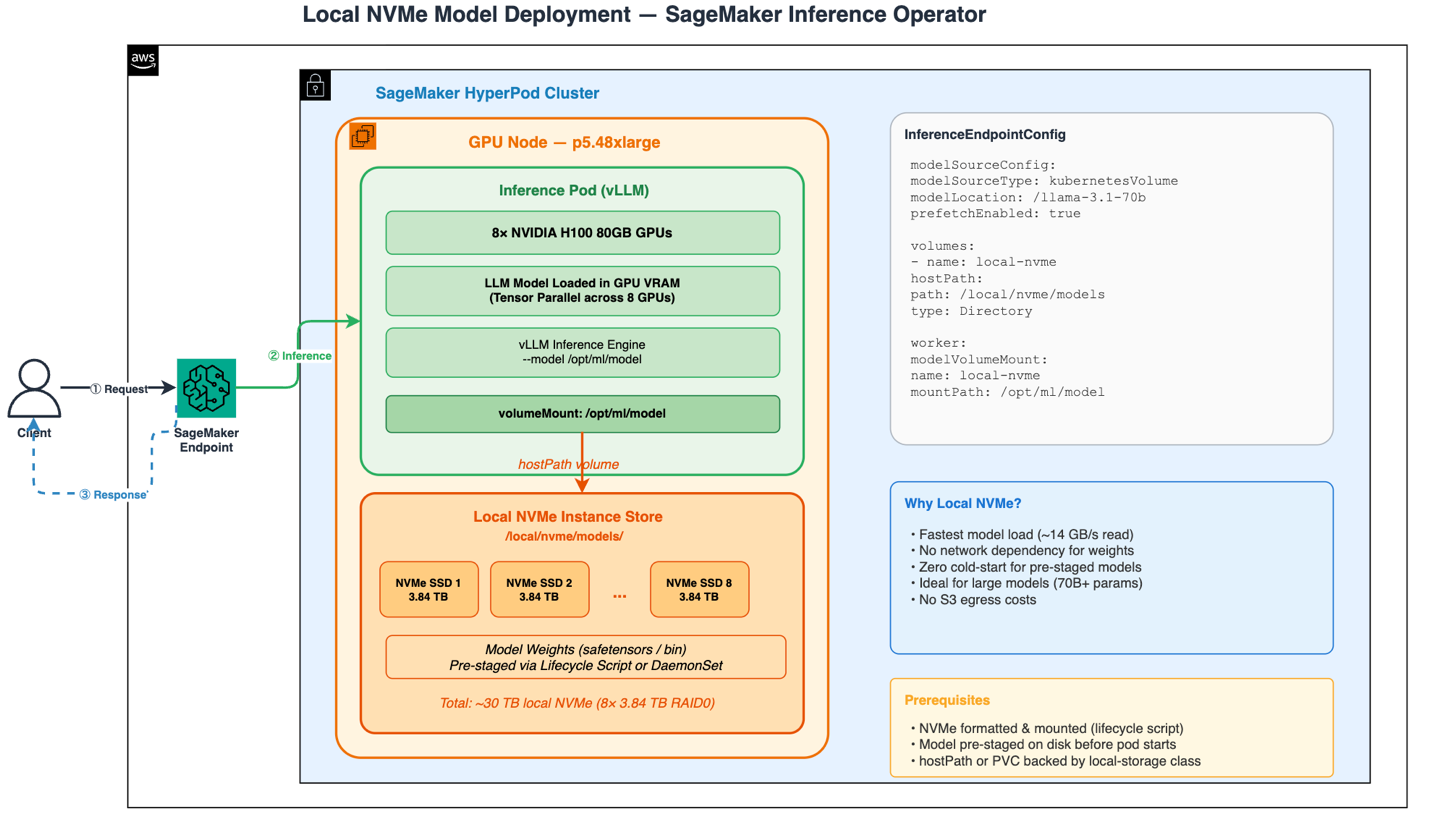Viewport: 1430px width, 825px height.
Task: Click the GPU Node — p5.48xlarge heading
Action: click(564, 142)
